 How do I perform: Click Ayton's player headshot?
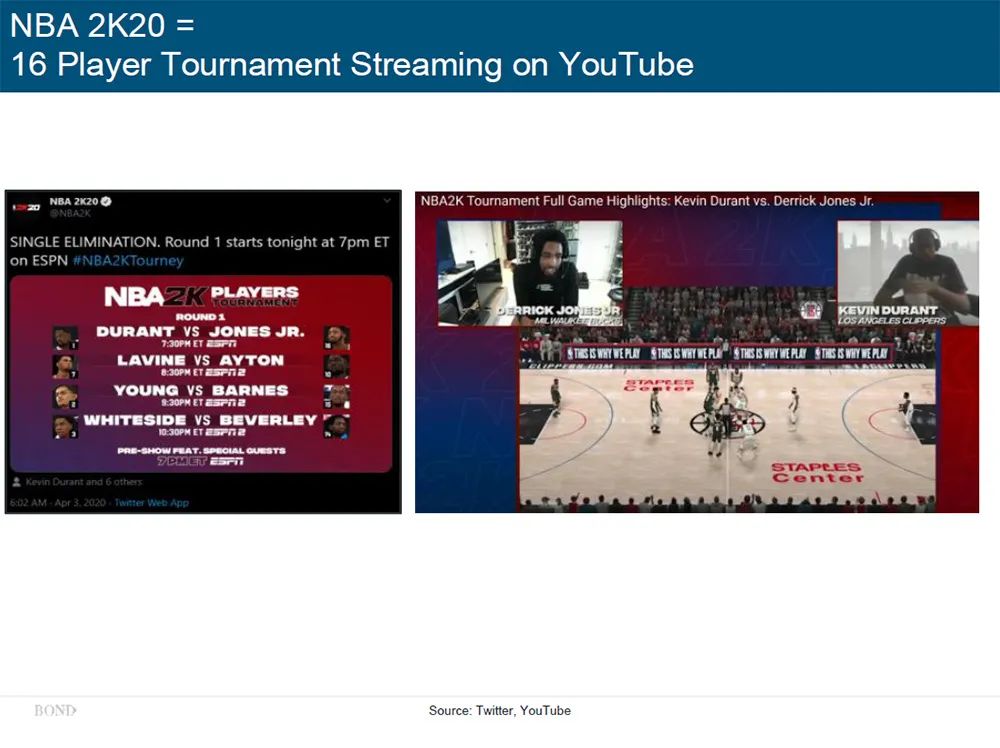tap(336, 367)
